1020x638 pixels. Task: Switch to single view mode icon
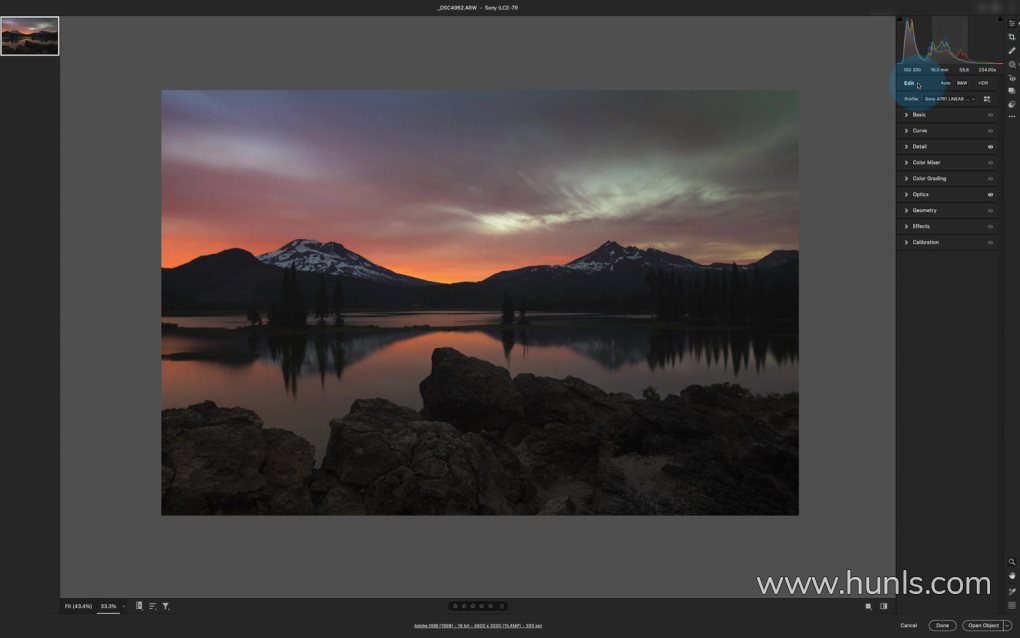[868, 606]
